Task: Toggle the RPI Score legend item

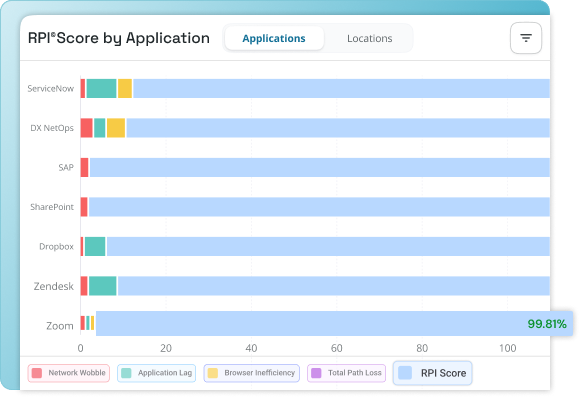Action: coord(432,373)
